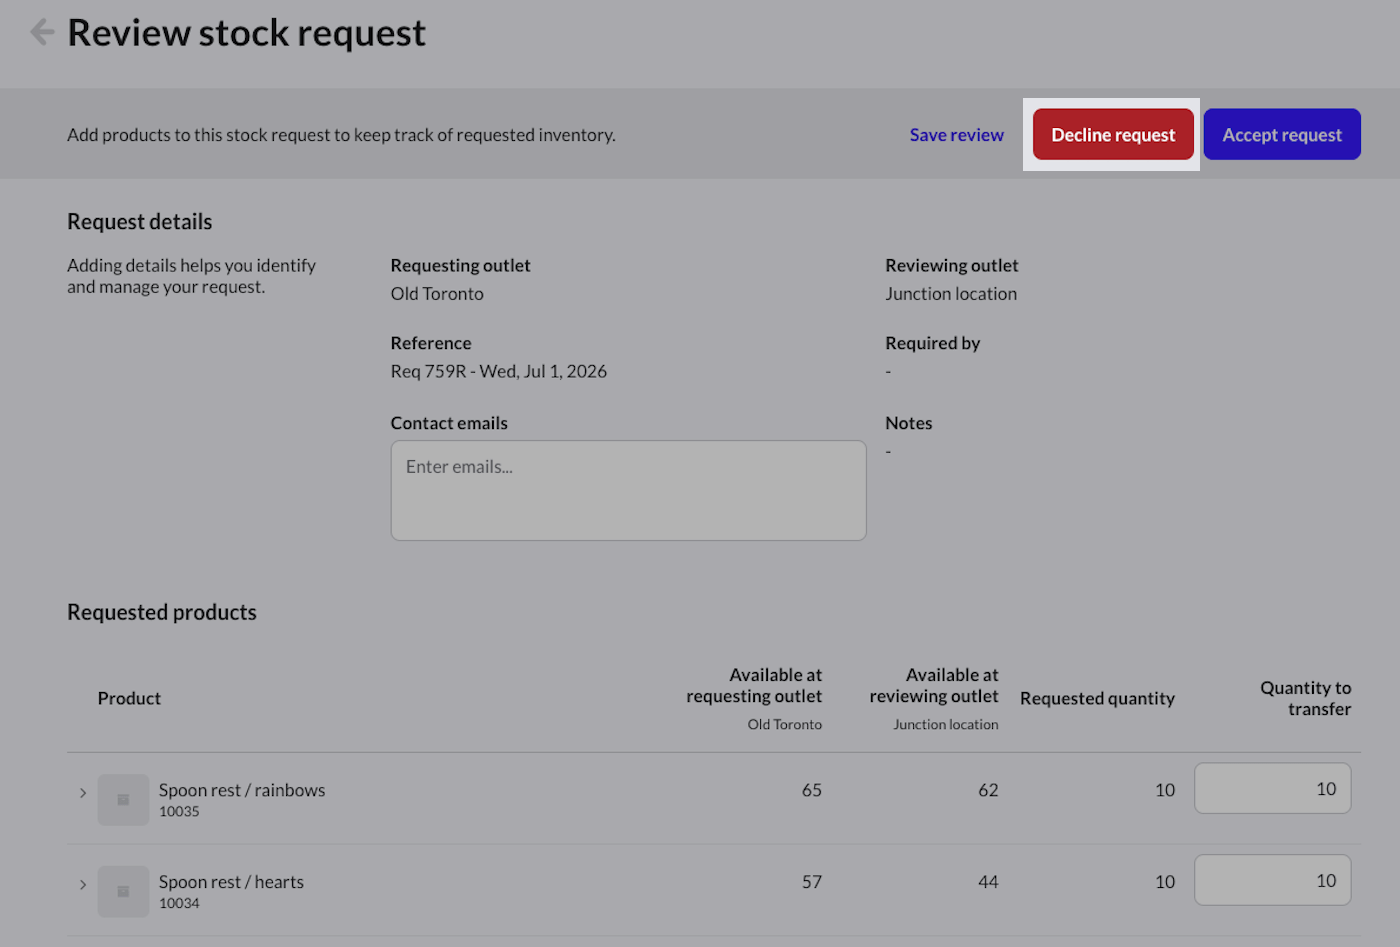Focus the Contact emails field
This screenshot has height=947, width=1400.
coord(628,491)
